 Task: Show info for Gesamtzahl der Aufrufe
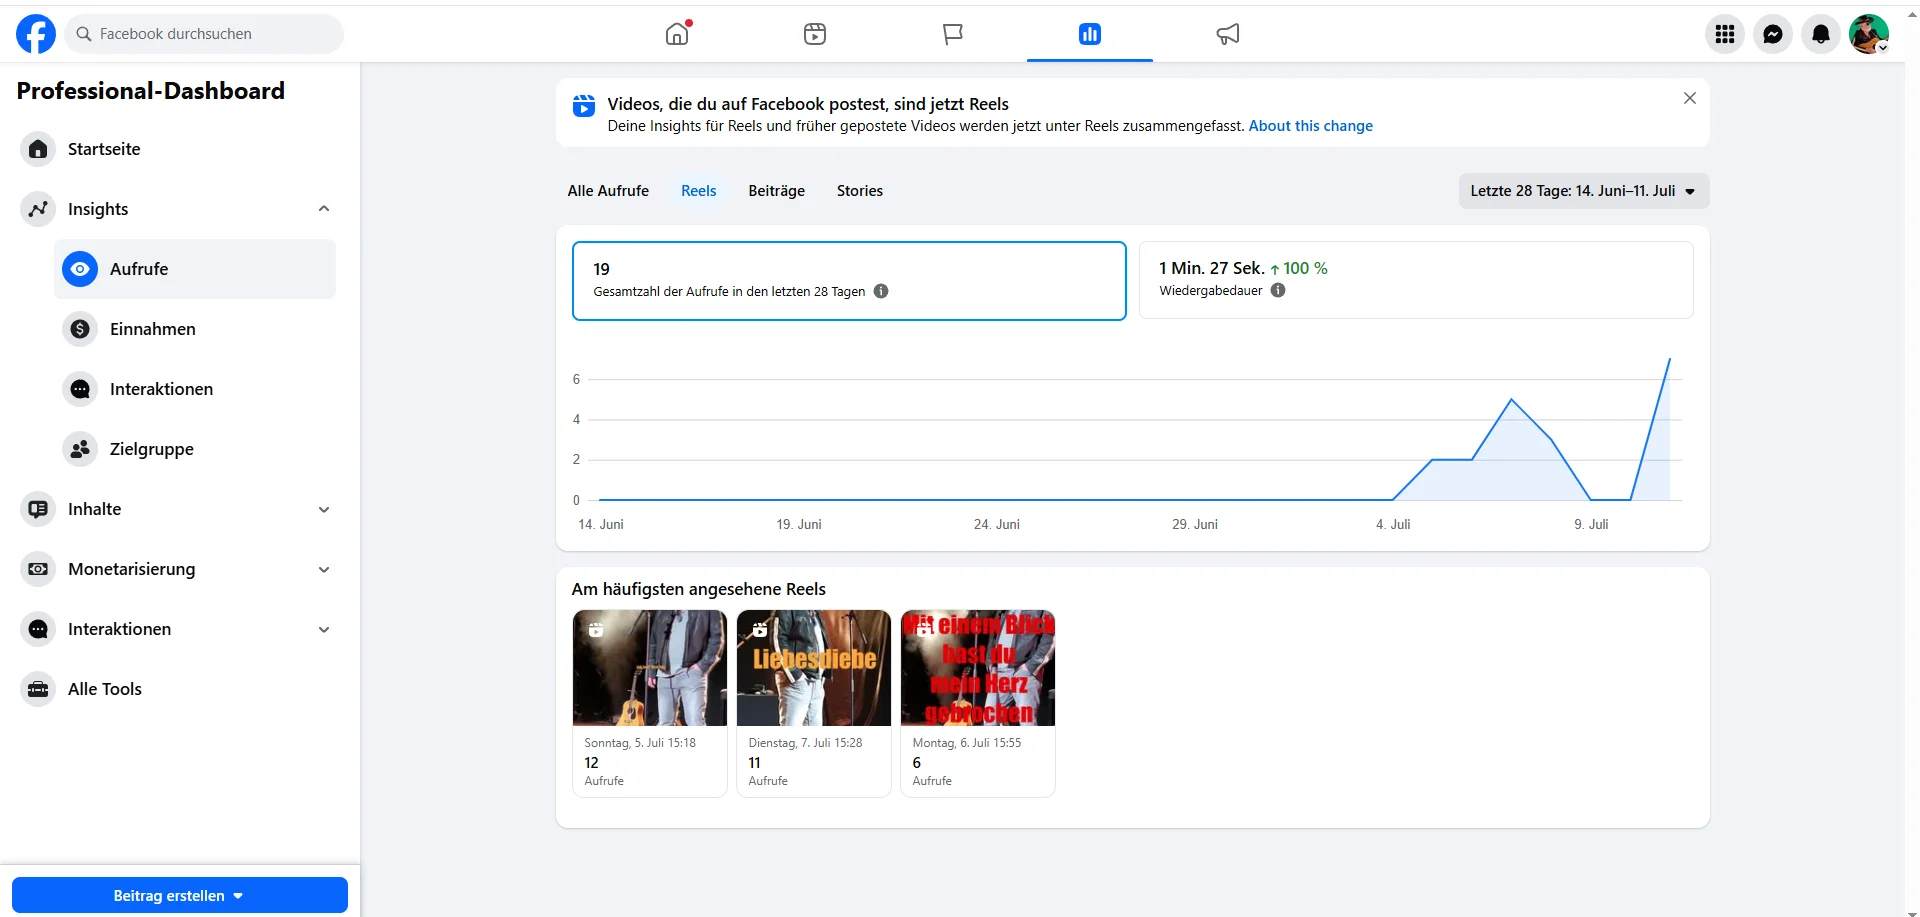click(x=881, y=291)
